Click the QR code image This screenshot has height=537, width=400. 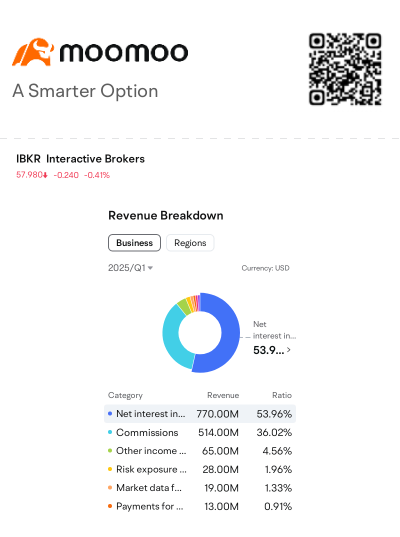pos(345,69)
